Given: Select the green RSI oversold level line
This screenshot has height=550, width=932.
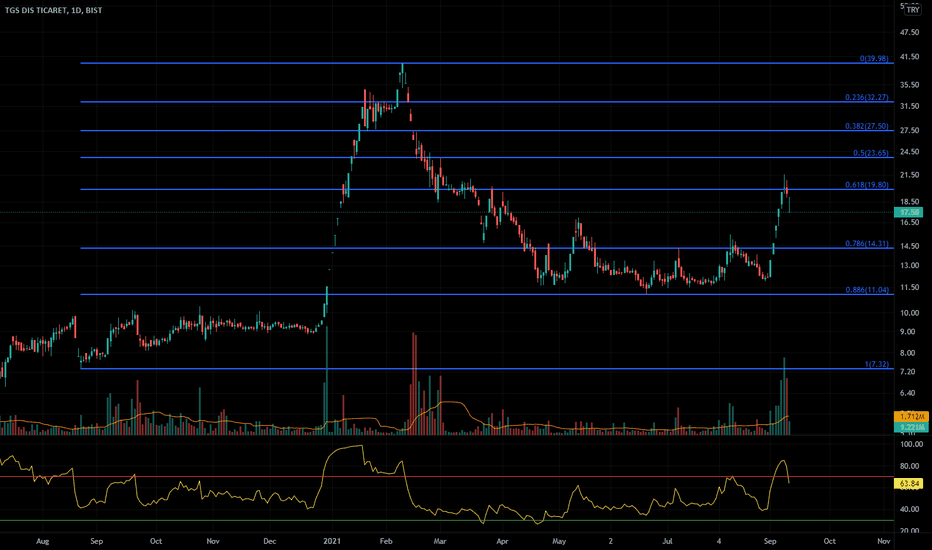Looking at the screenshot, I should click(447, 521).
